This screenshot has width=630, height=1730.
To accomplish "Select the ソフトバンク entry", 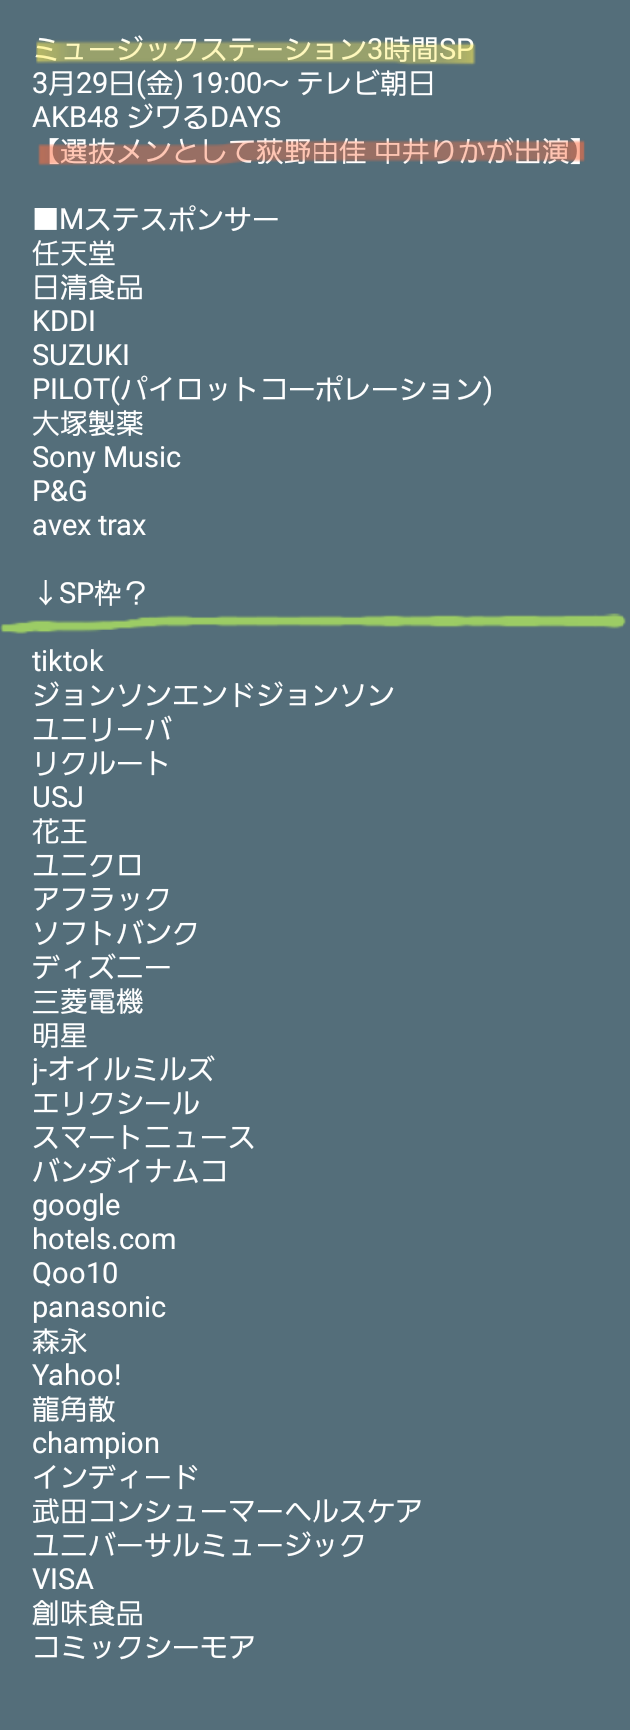I will click(x=116, y=934).
